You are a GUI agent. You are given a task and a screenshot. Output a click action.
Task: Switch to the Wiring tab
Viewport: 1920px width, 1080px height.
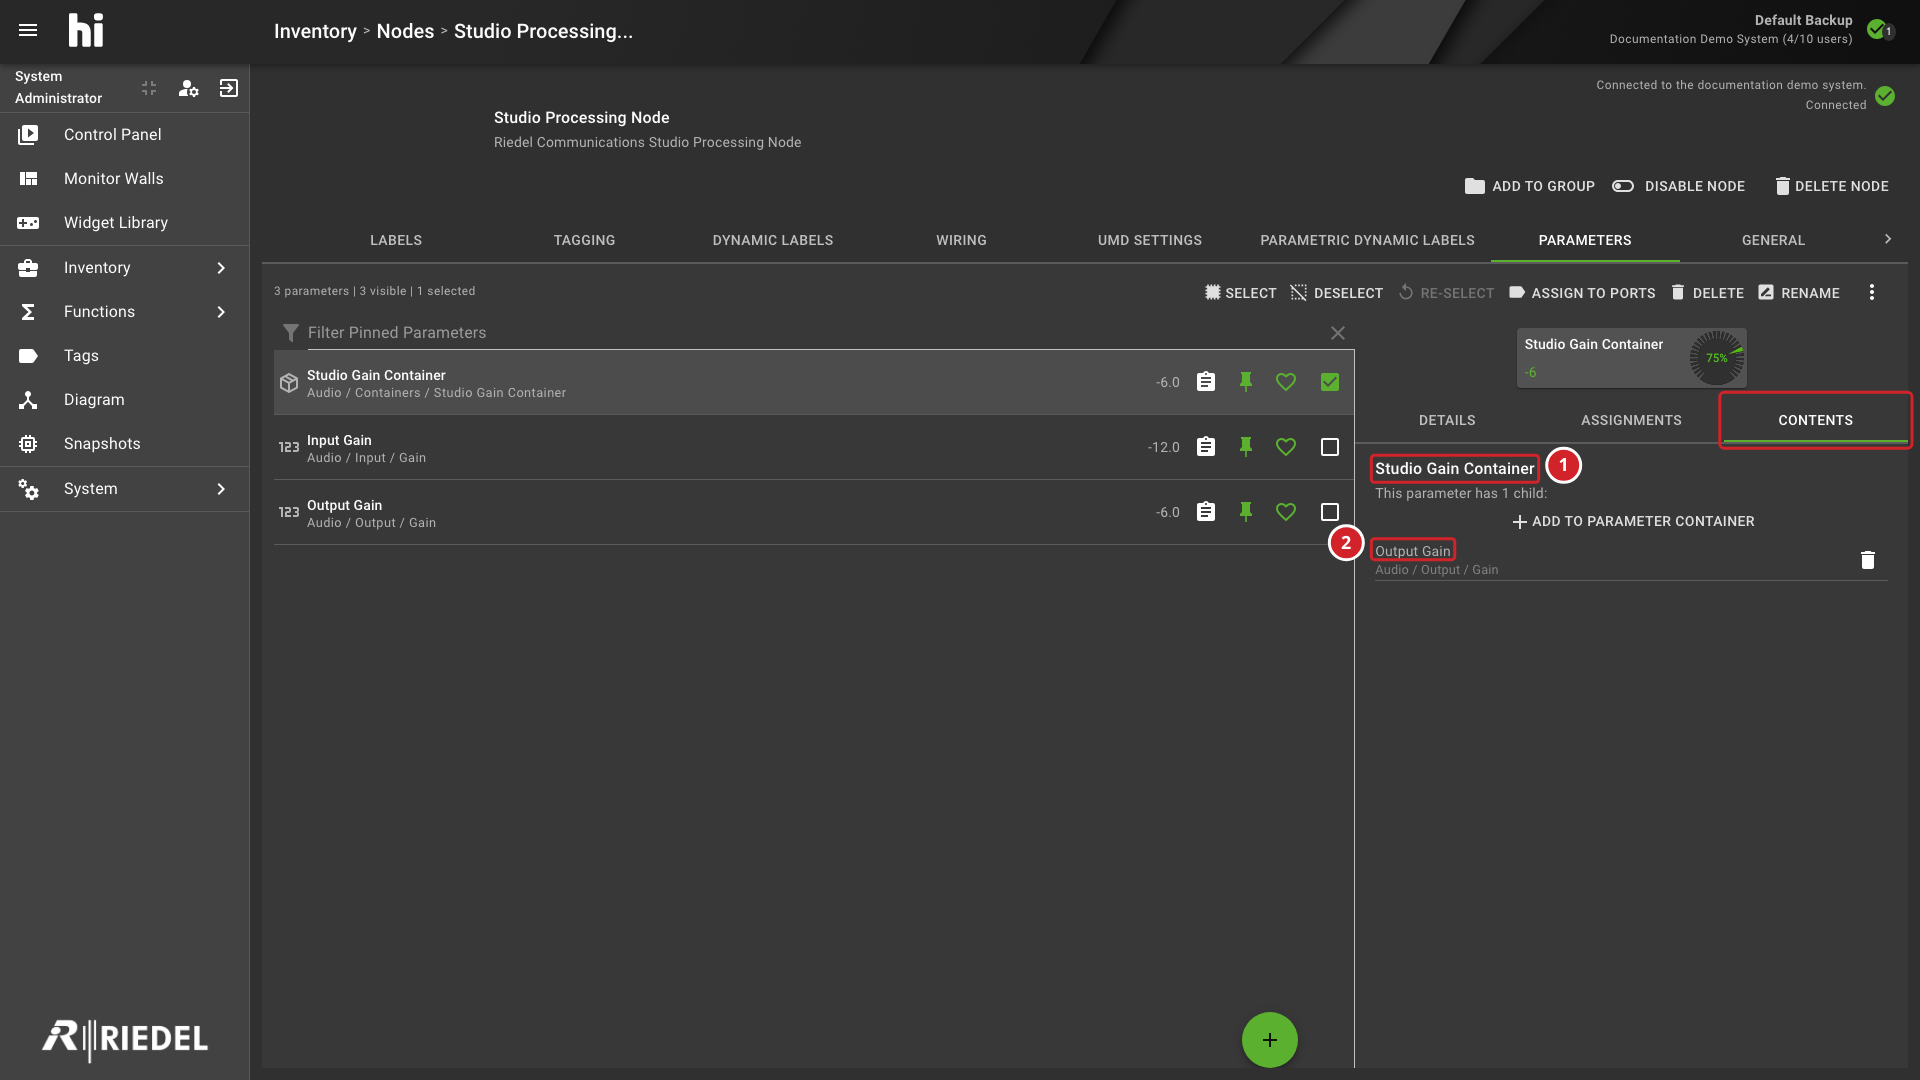pyautogui.click(x=961, y=240)
